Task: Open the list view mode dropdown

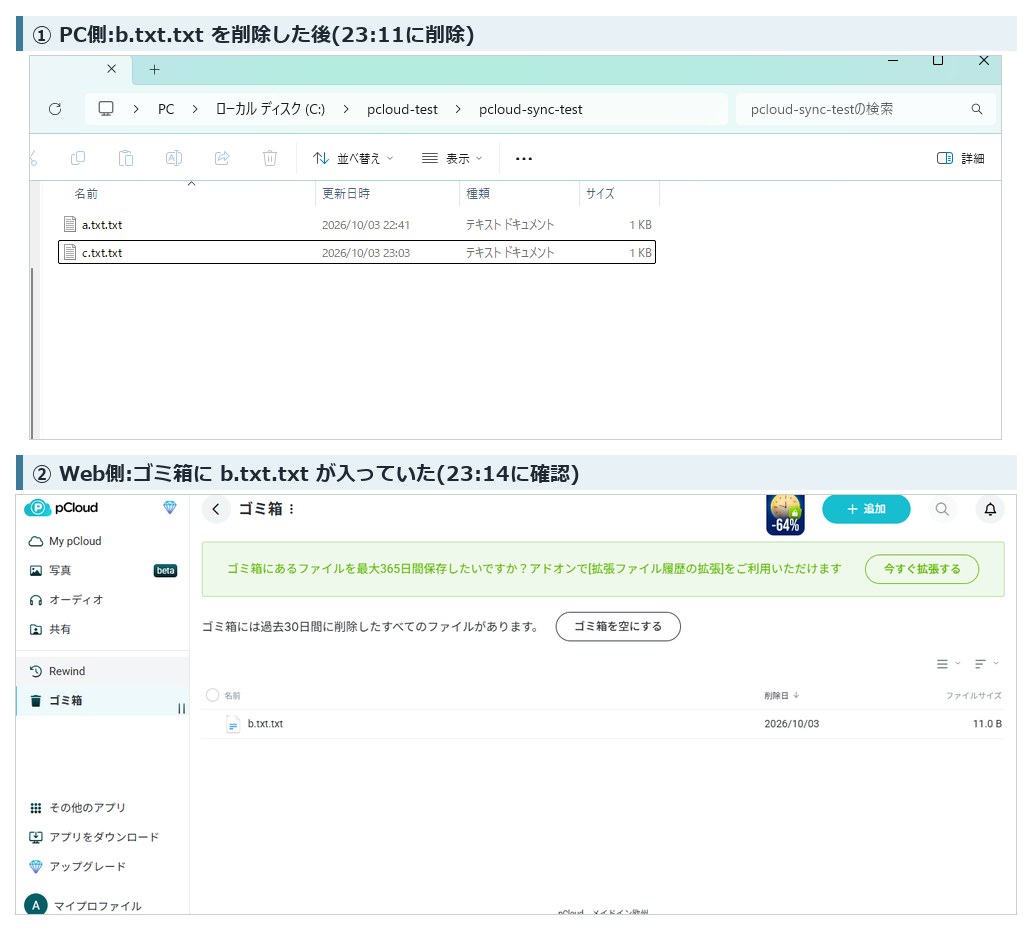Action: (x=948, y=663)
